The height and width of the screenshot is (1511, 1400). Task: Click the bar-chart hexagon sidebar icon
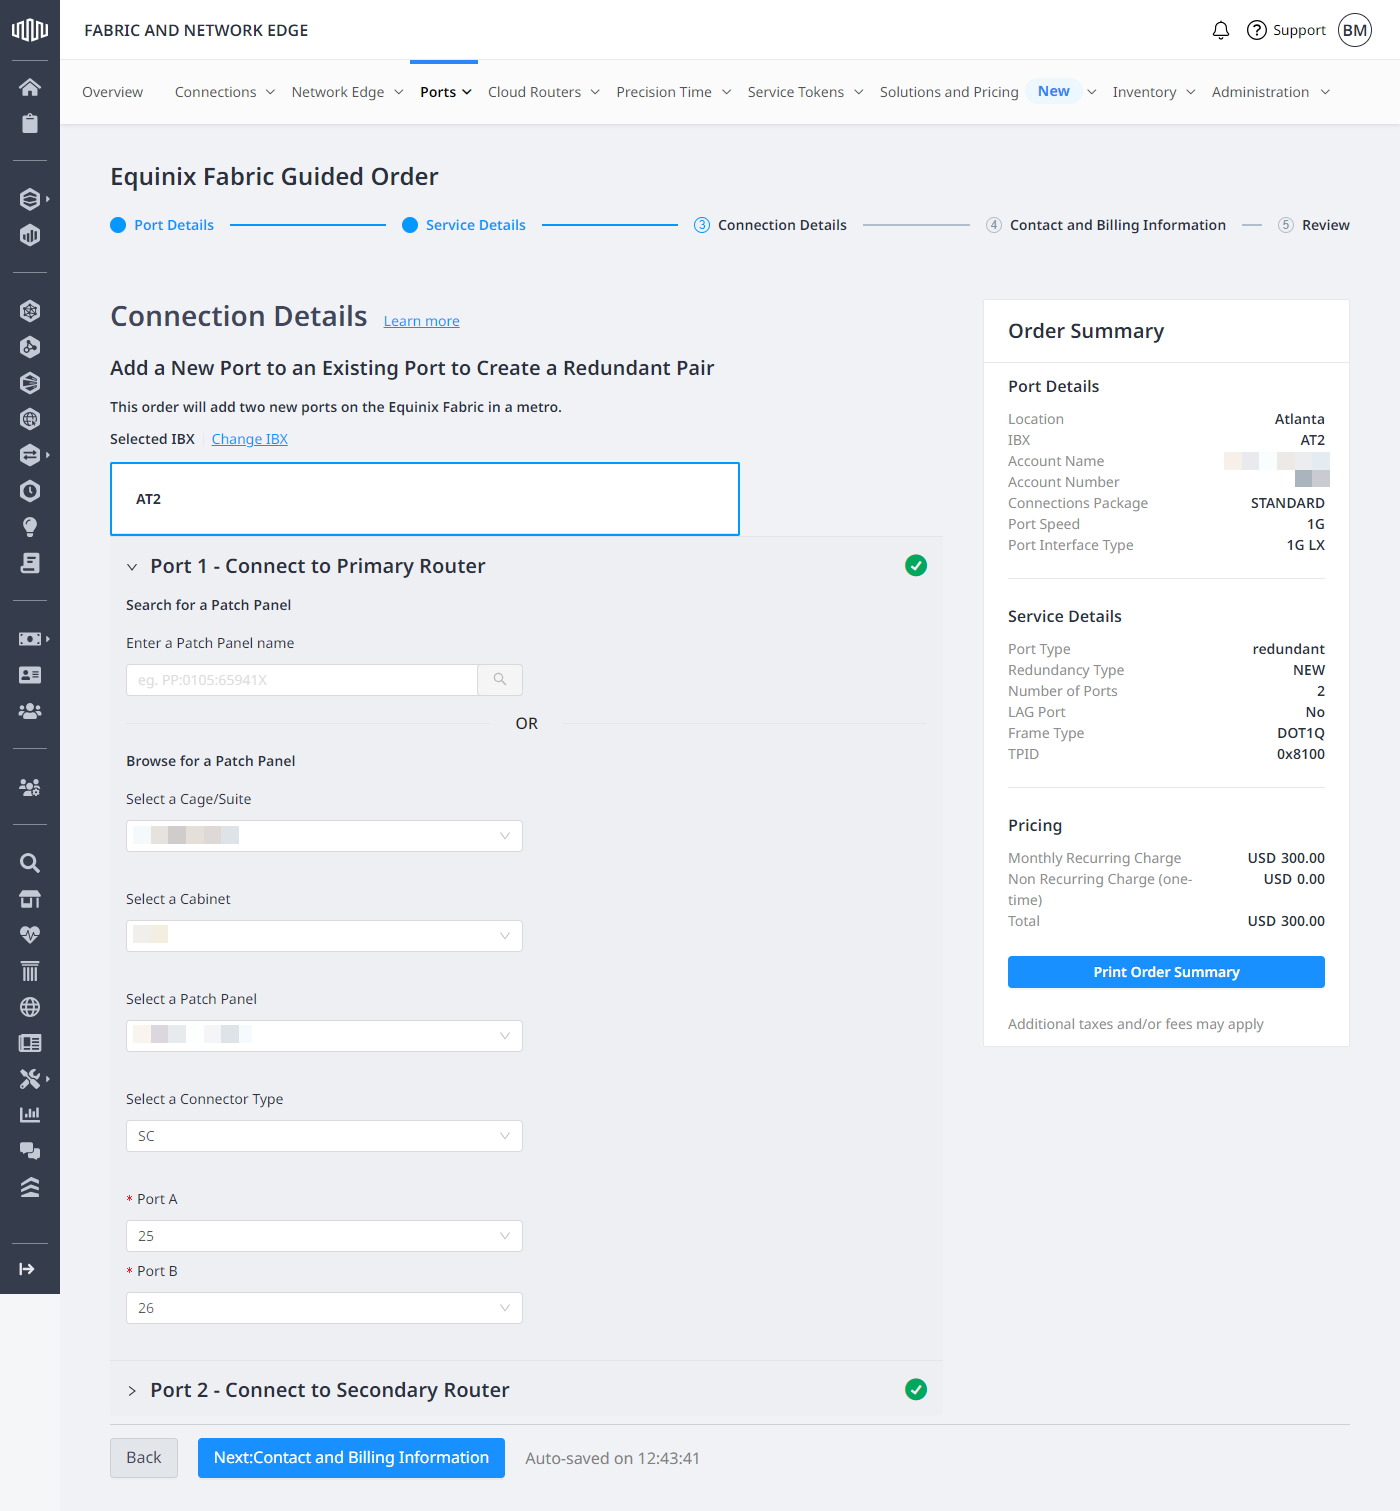point(30,235)
